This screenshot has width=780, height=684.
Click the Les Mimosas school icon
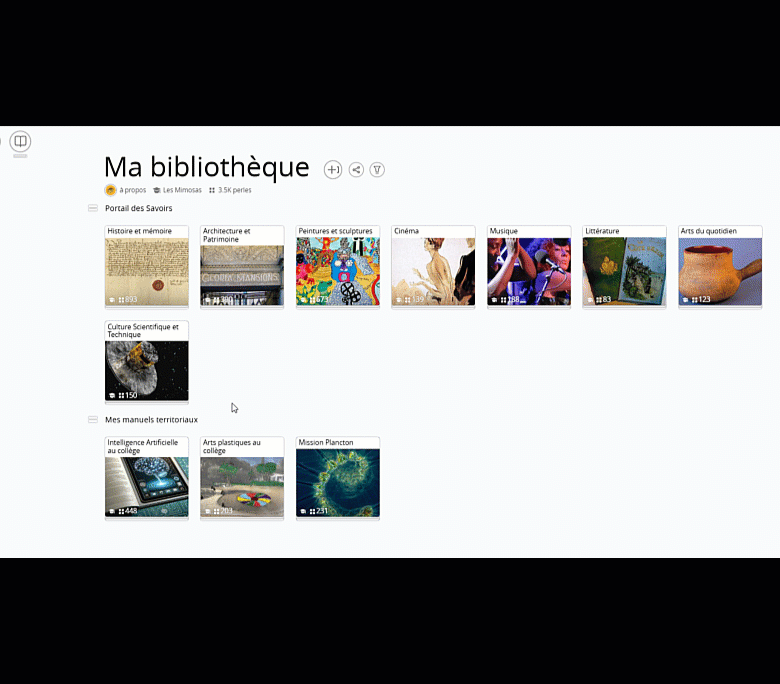[x=157, y=190]
